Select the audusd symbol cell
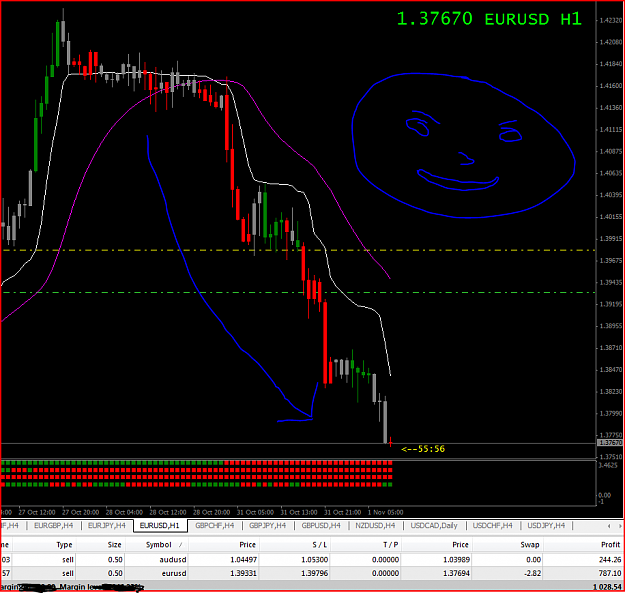The width and height of the screenshot is (625, 593). point(173,560)
